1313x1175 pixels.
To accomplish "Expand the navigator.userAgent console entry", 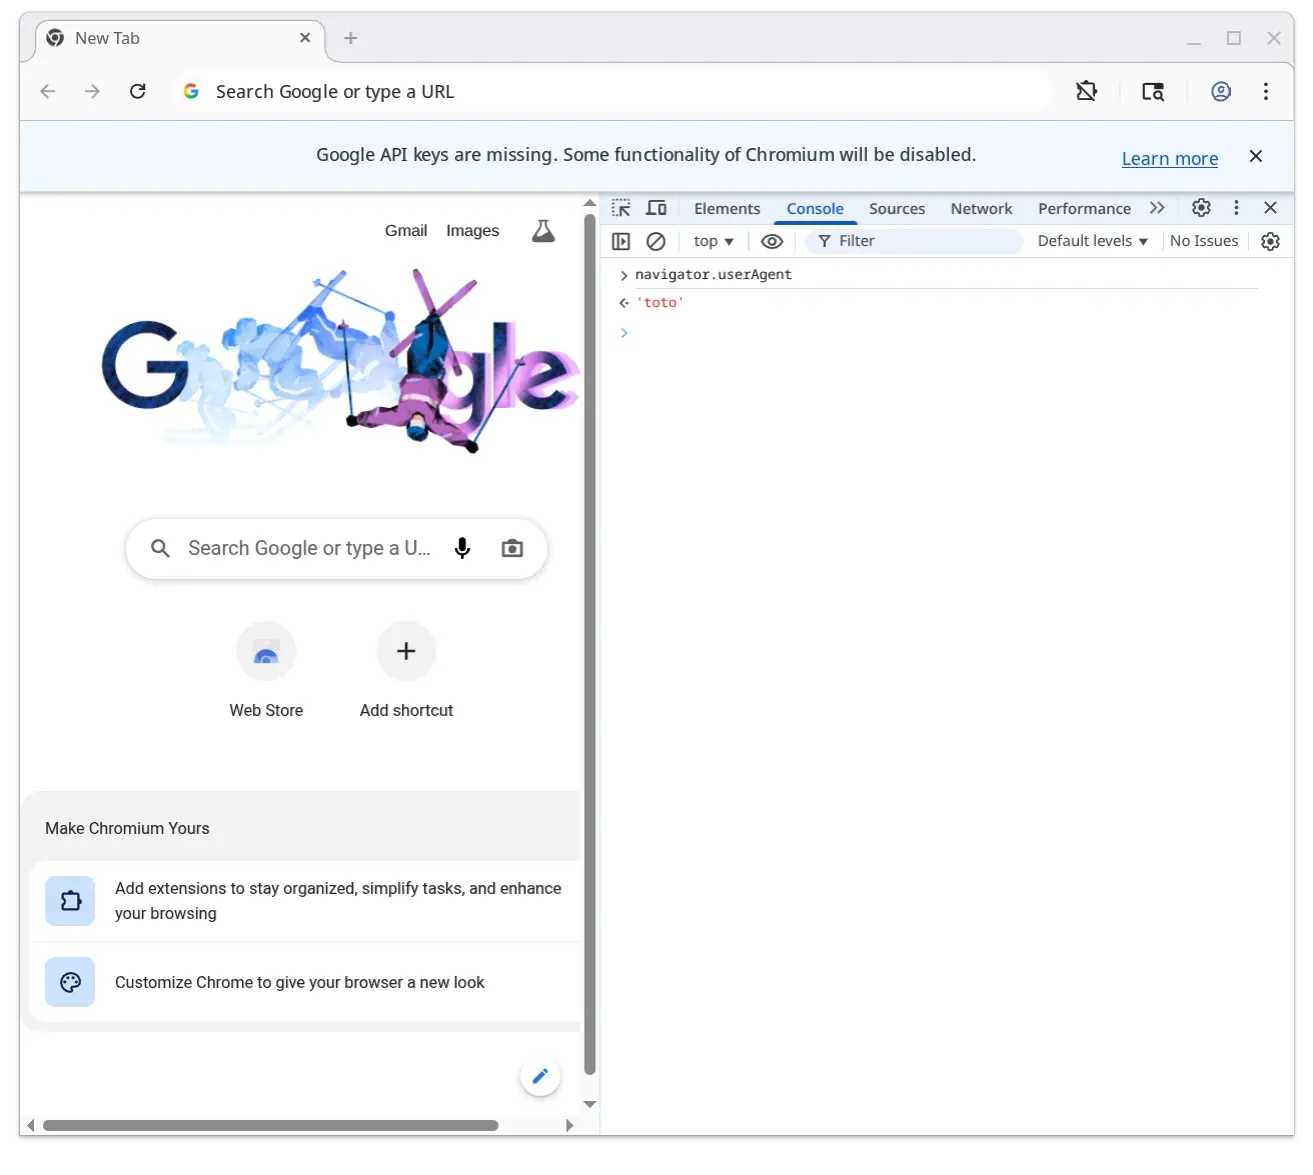I will [x=623, y=275].
